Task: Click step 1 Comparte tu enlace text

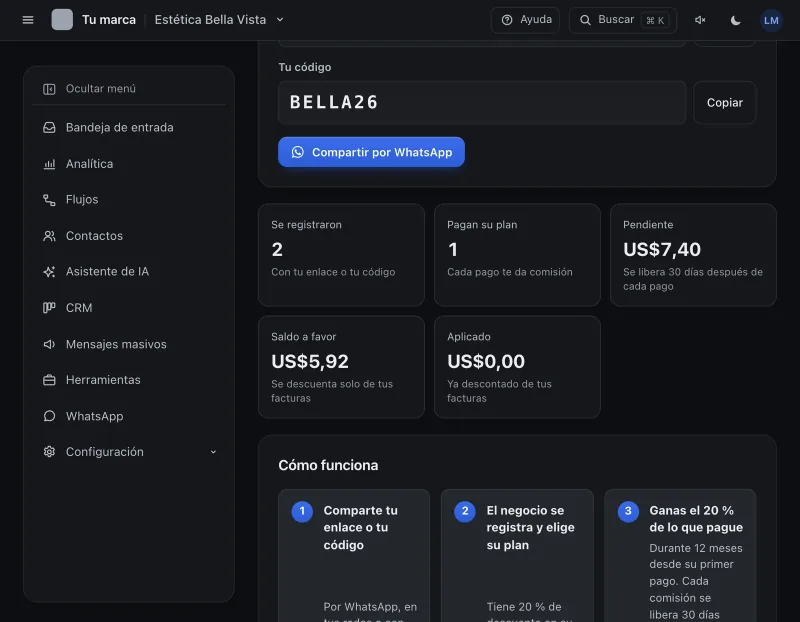Action: click(x=360, y=528)
